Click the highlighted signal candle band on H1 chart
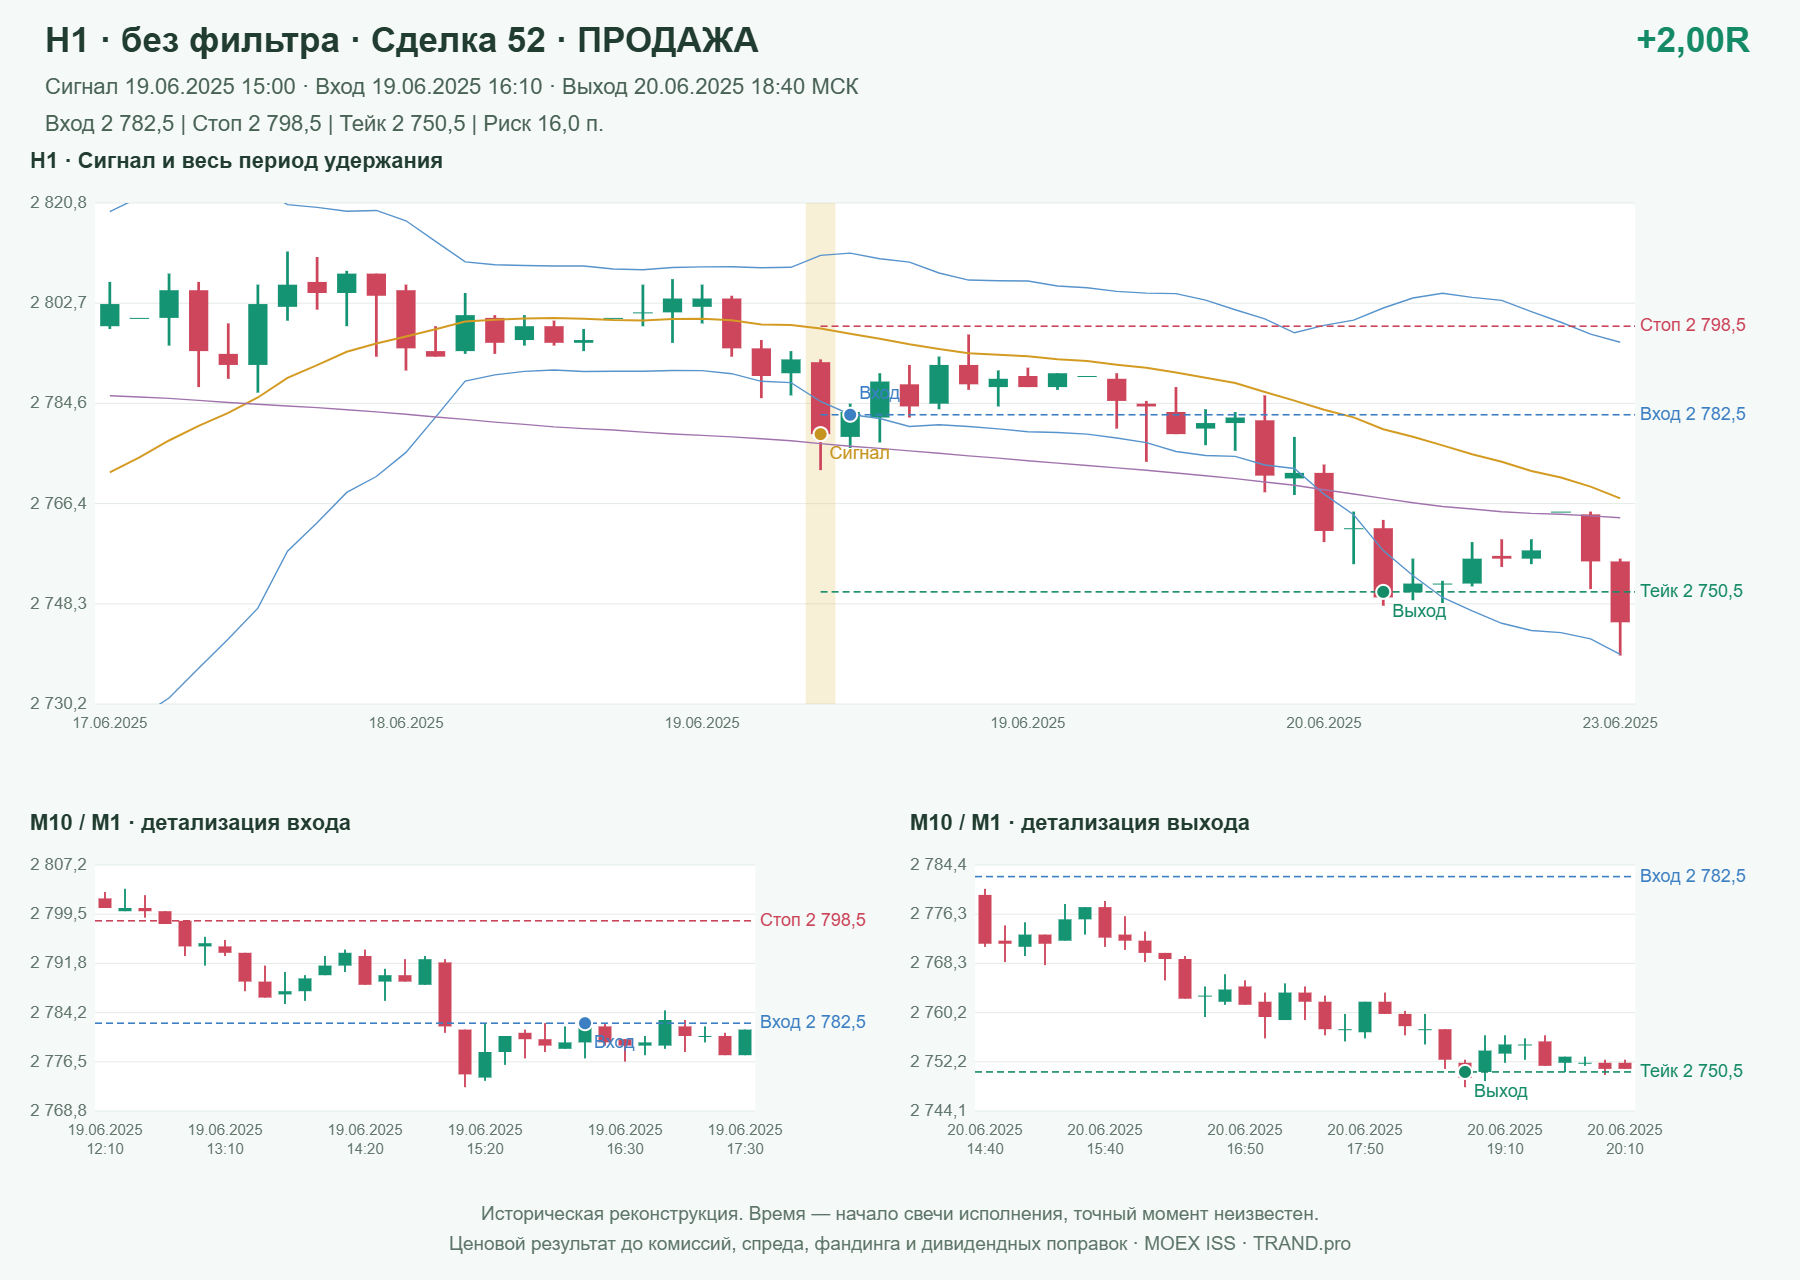 click(820, 453)
